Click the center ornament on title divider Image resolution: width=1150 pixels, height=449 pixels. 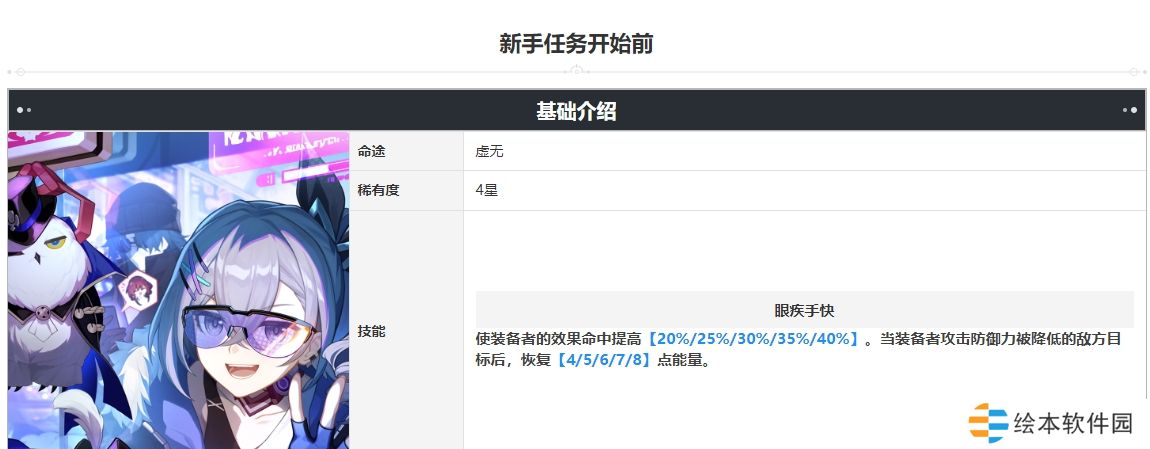(x=575, y=71)
